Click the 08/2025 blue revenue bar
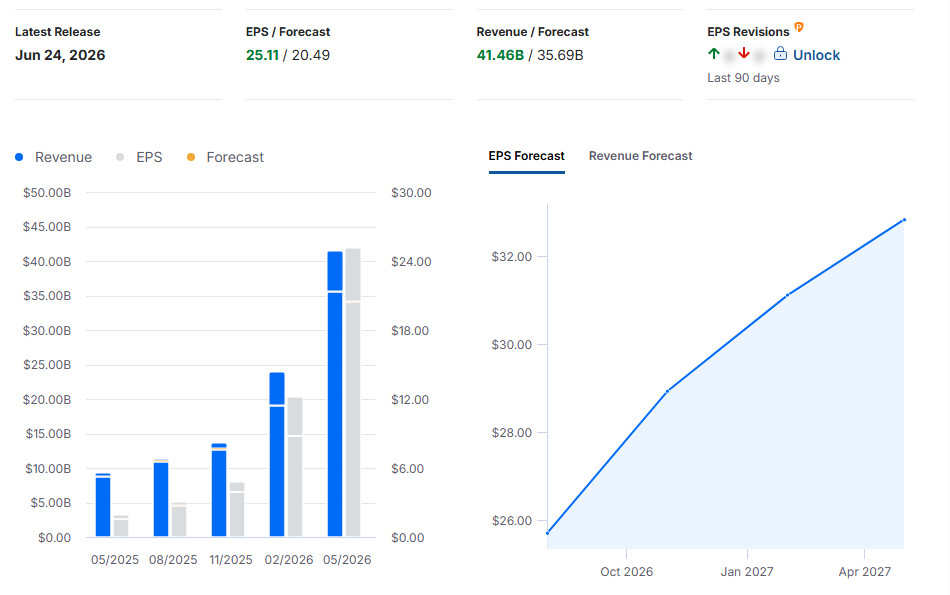 [x=161, y=497]
